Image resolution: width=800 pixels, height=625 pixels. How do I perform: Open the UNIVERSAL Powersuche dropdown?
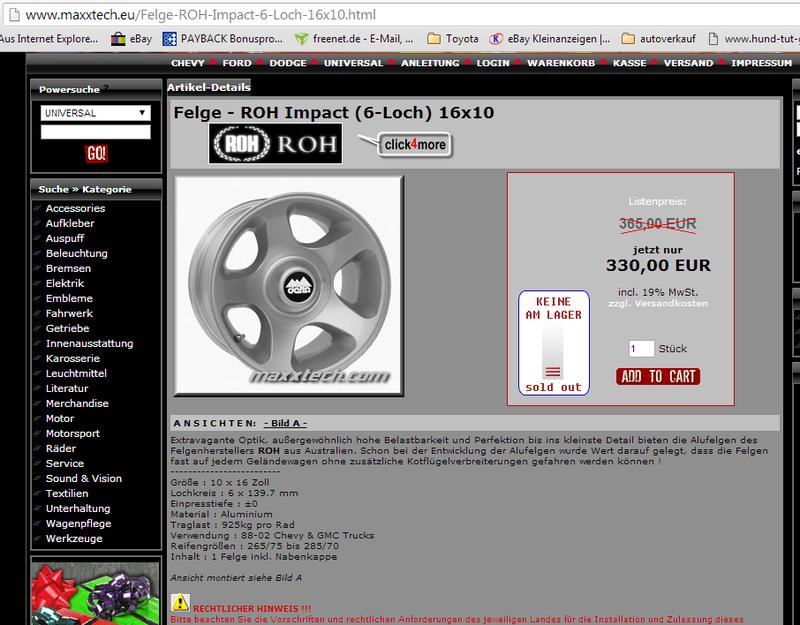tap(95, 113)
